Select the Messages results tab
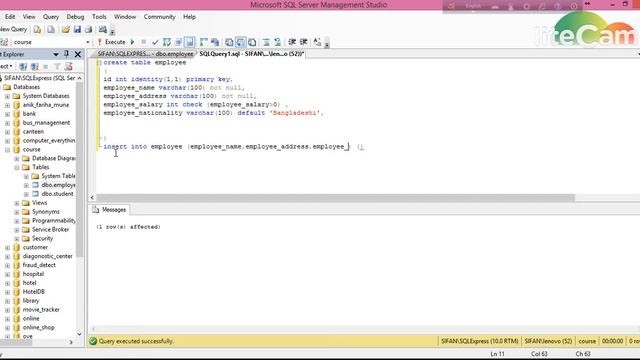This screenshot has width=640, height=360. click(109, 210)
